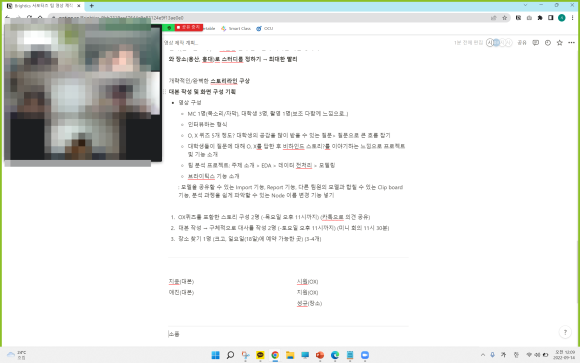The image size is (580, 363).
Task: Open the Chrome three-dot menu
Action: click(572, 18)
